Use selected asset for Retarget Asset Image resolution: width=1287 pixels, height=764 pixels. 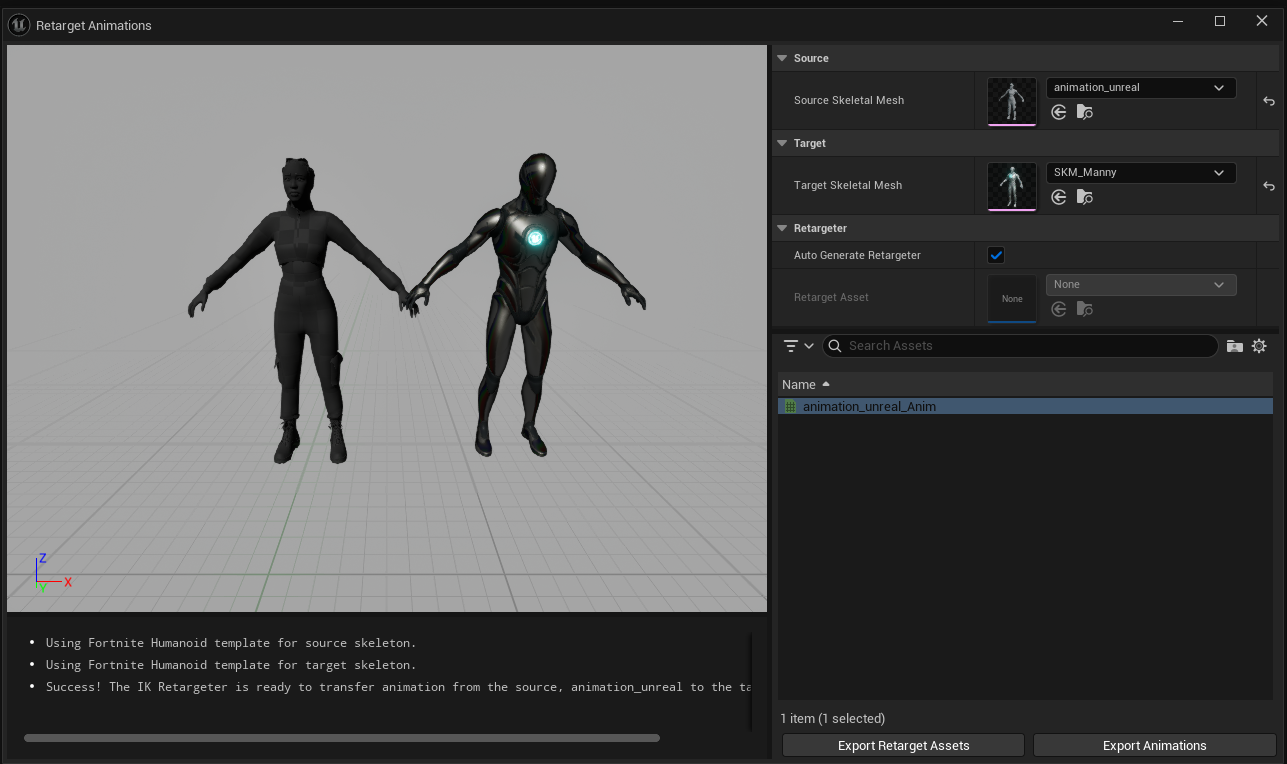coord(1059,310)
